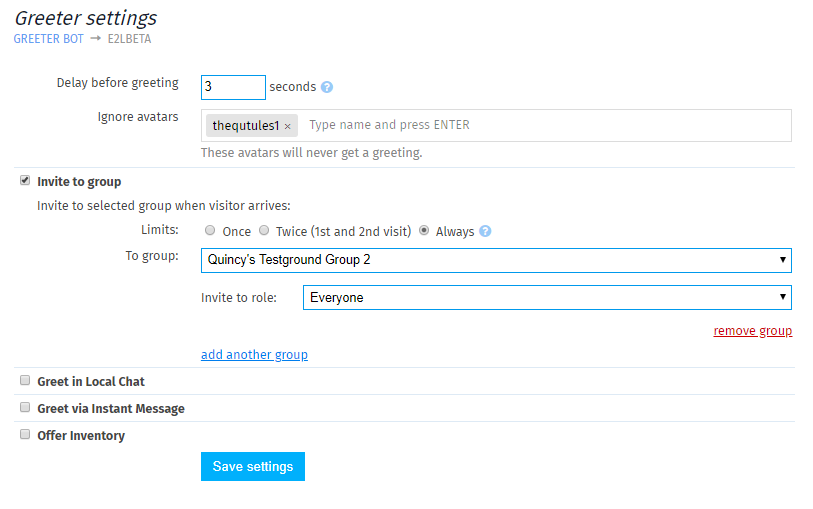Uncheck the Invite to group checkbox
Screen dimensions: 813x509
pyautogui.click(x=25, y=180)
